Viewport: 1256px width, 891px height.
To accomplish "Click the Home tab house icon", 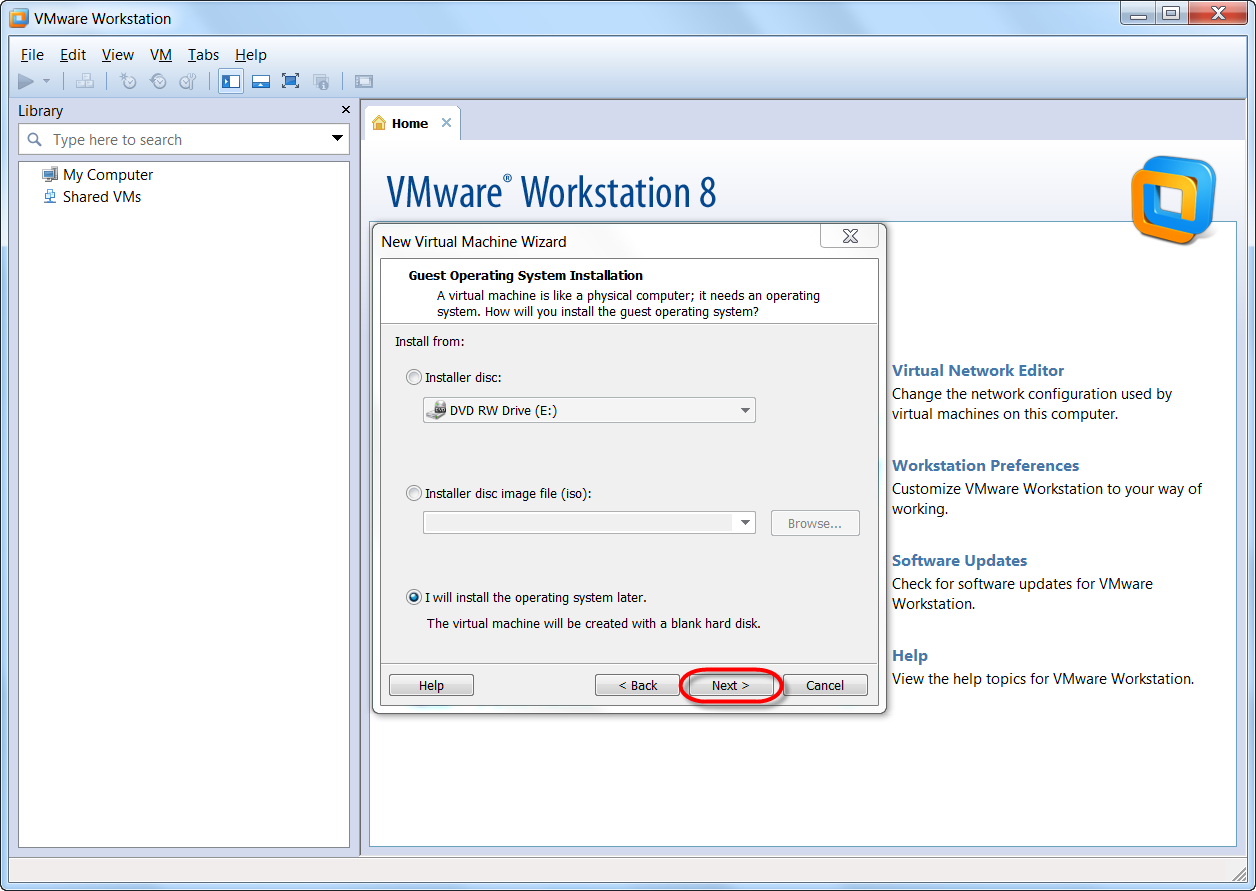I will click(x=379, y=123).
